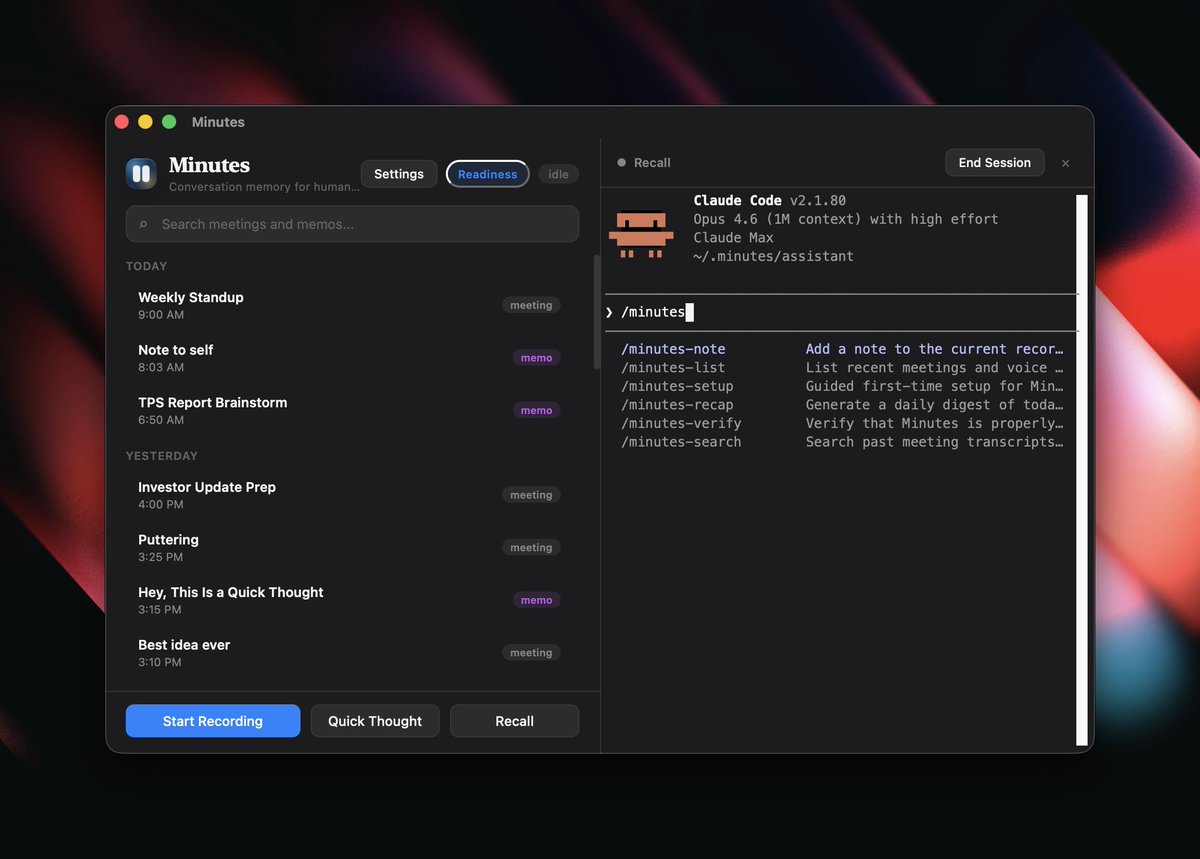Select the /minutes-list command

click(842, 368)
